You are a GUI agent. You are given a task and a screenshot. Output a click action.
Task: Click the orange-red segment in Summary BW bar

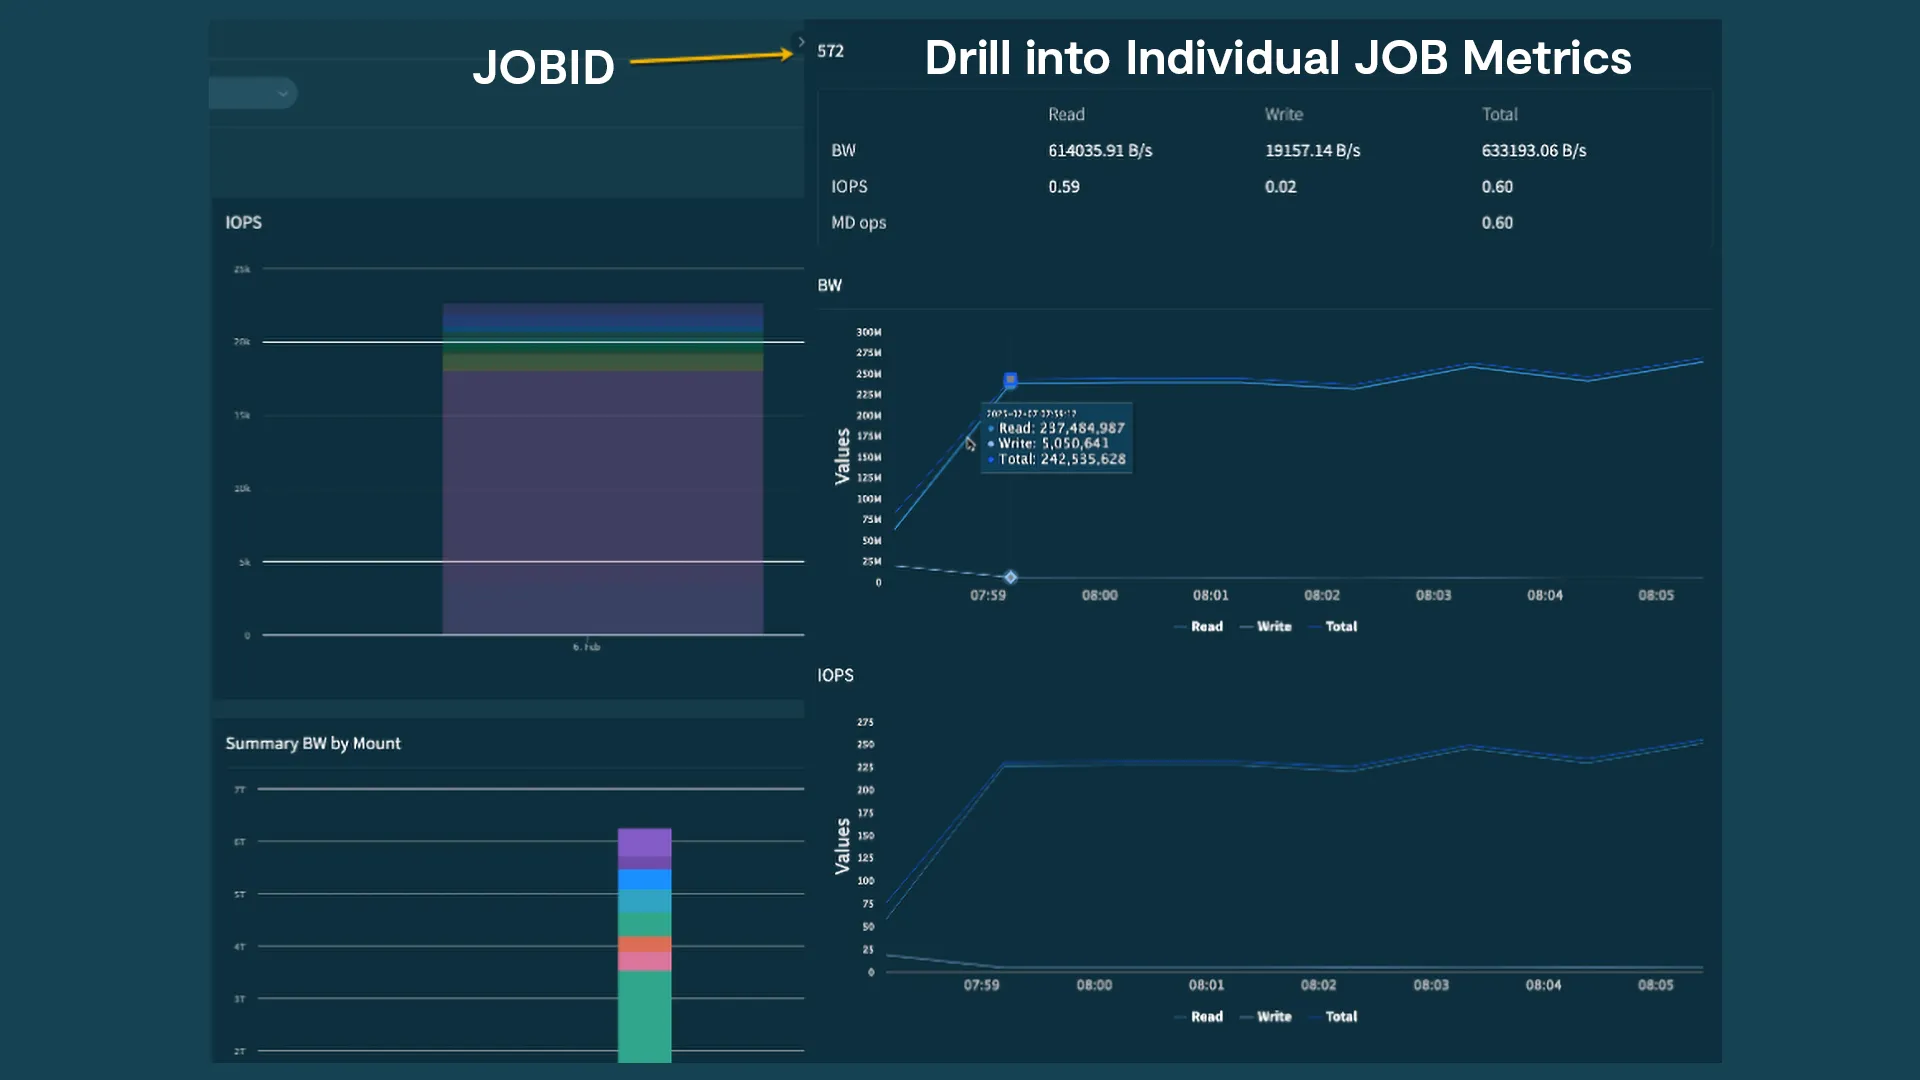pos(644,944)
